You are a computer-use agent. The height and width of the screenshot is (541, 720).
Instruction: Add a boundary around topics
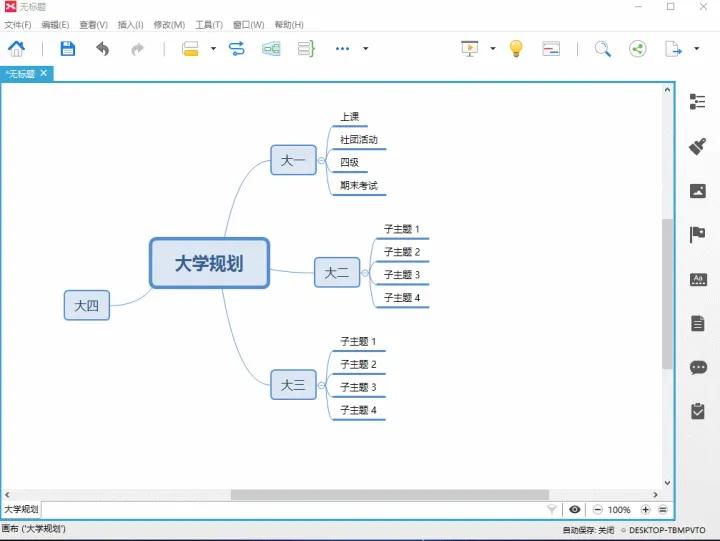tap(271, 48)
